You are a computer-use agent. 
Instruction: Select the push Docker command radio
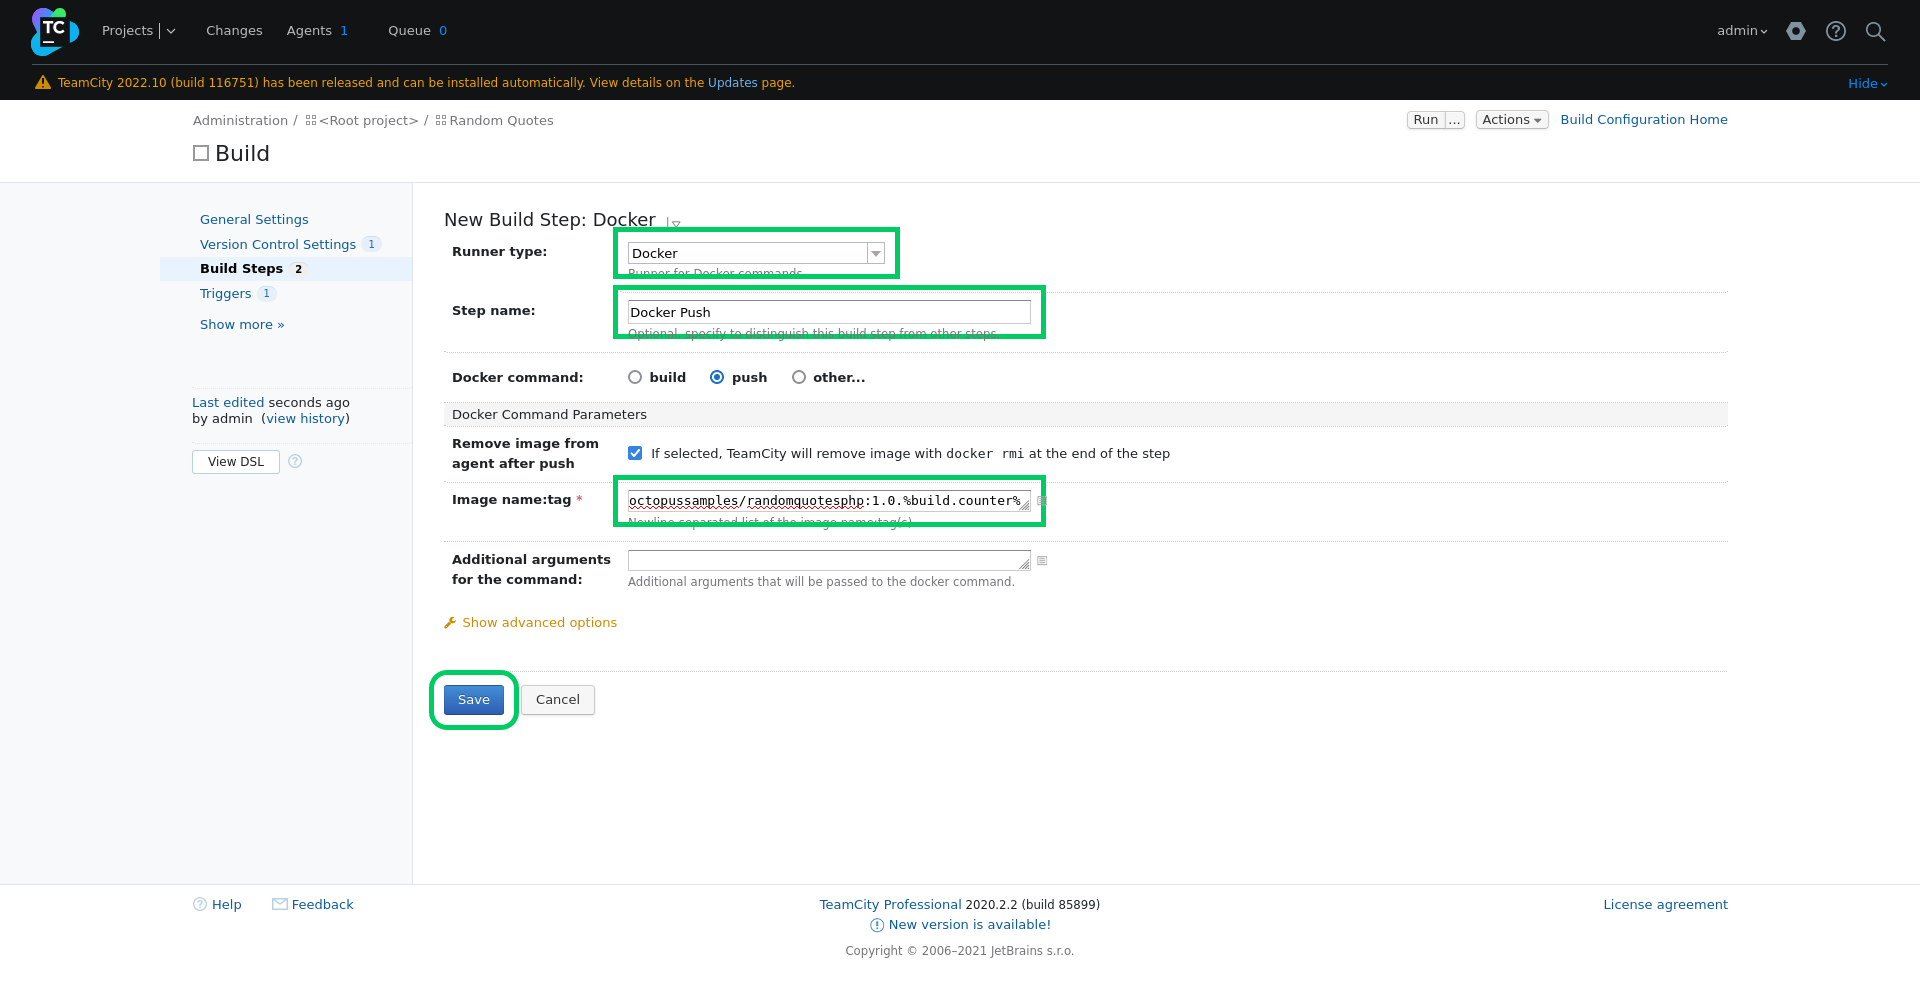(x=717, y=377)
